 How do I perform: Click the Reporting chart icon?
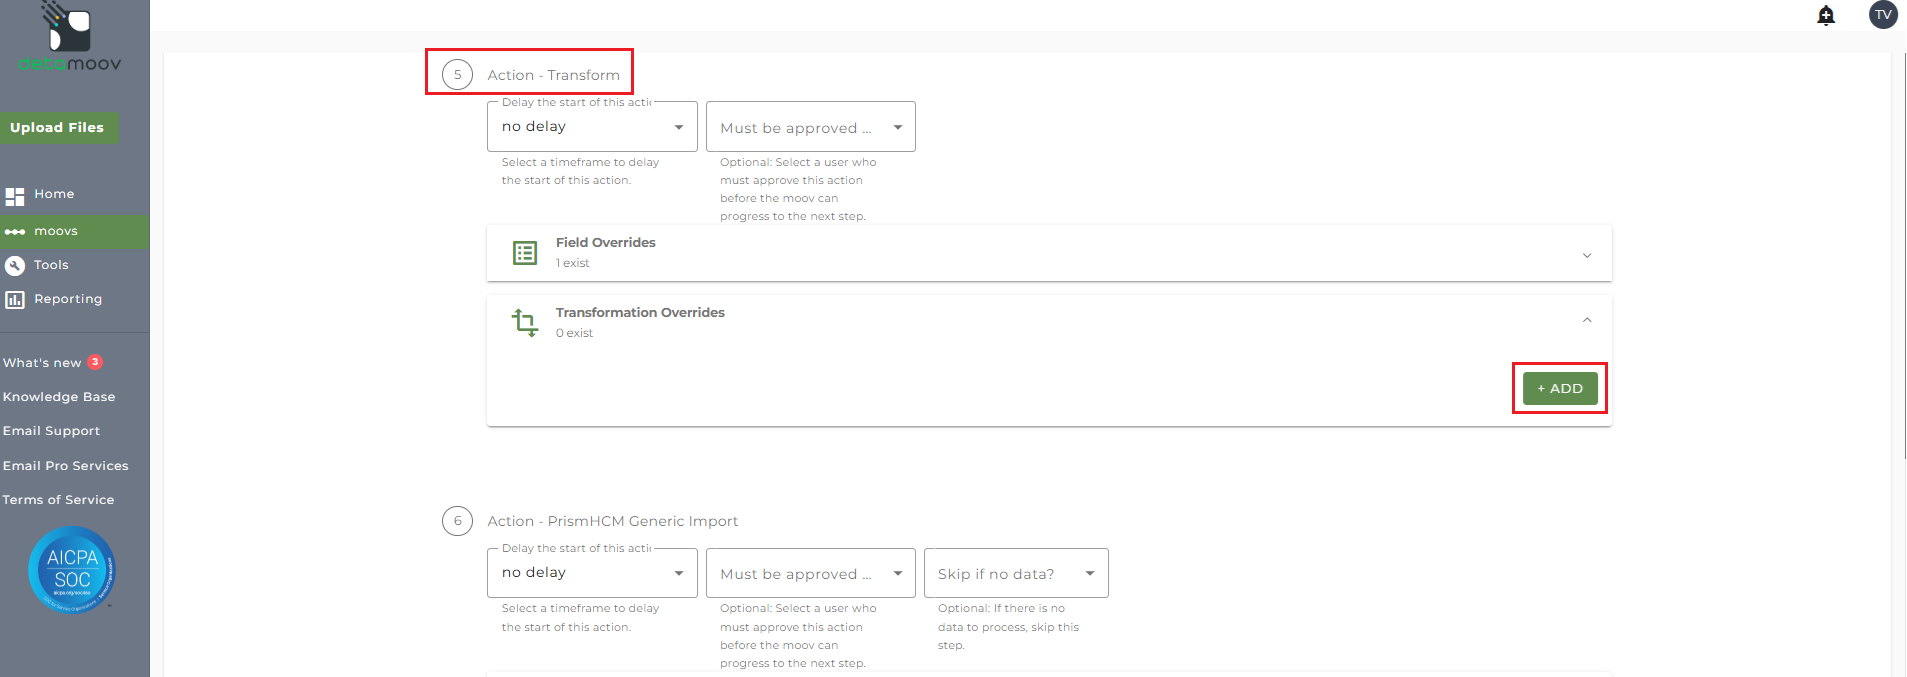(x=14, y=300)
